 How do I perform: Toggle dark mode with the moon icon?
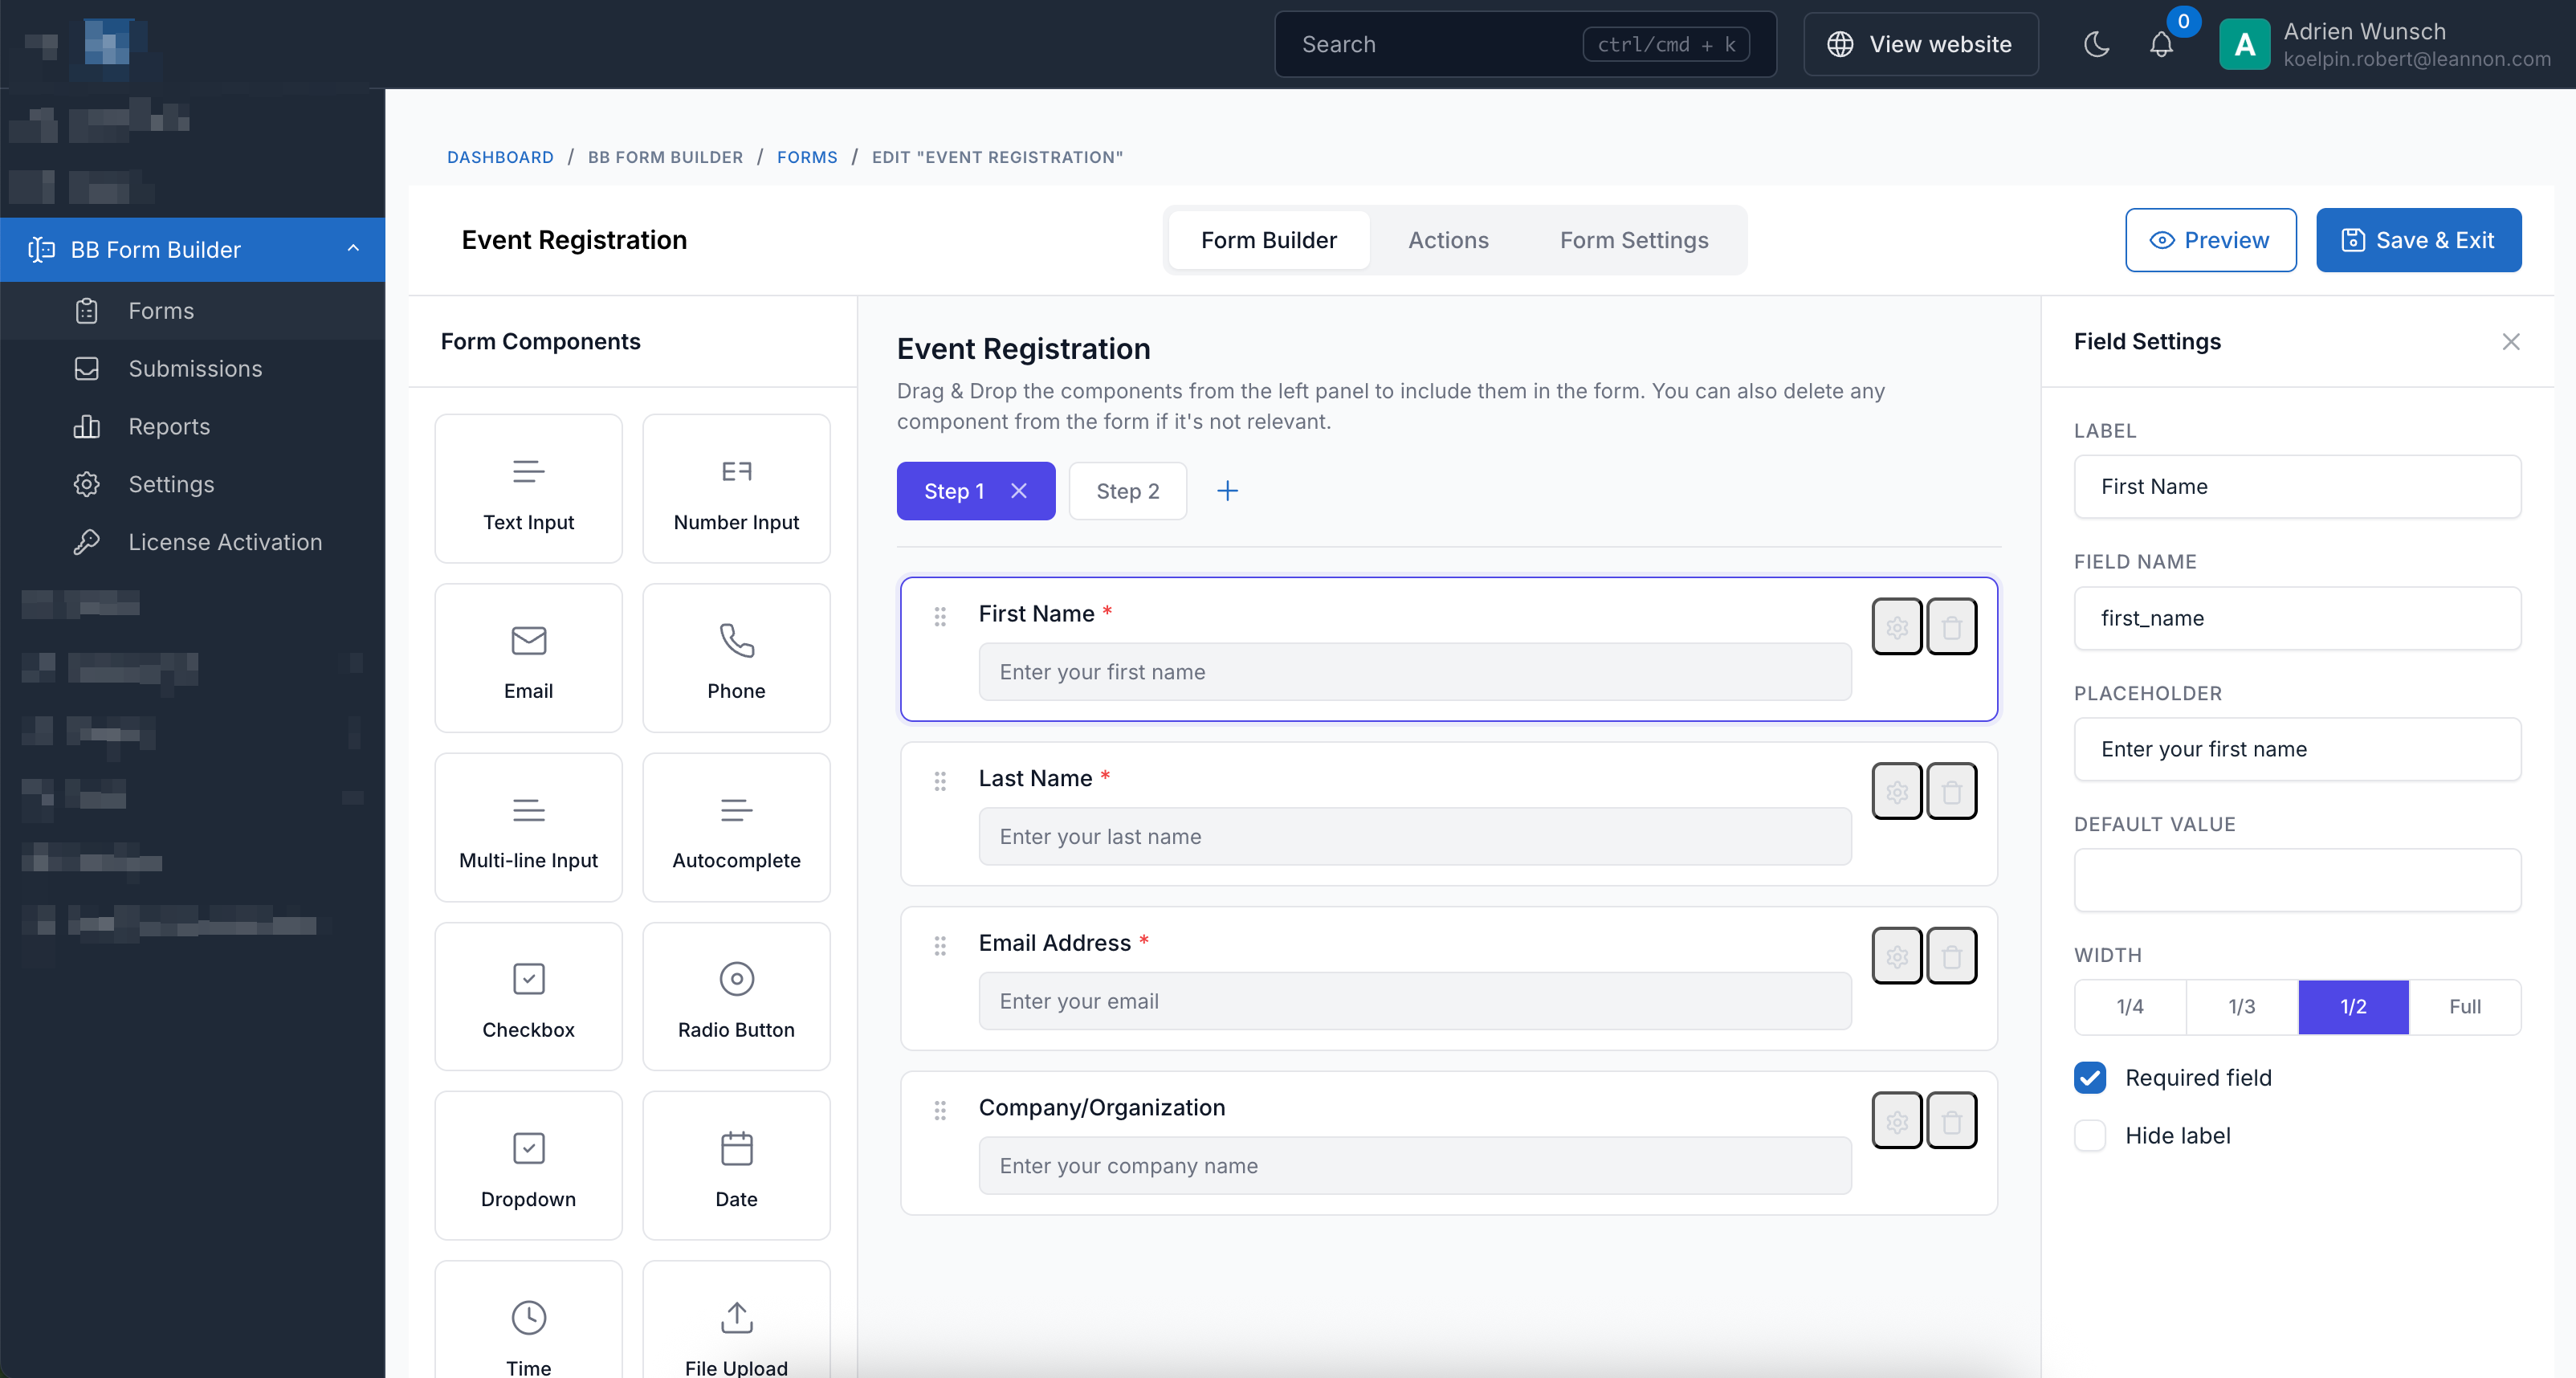(x=2096, y=44)
